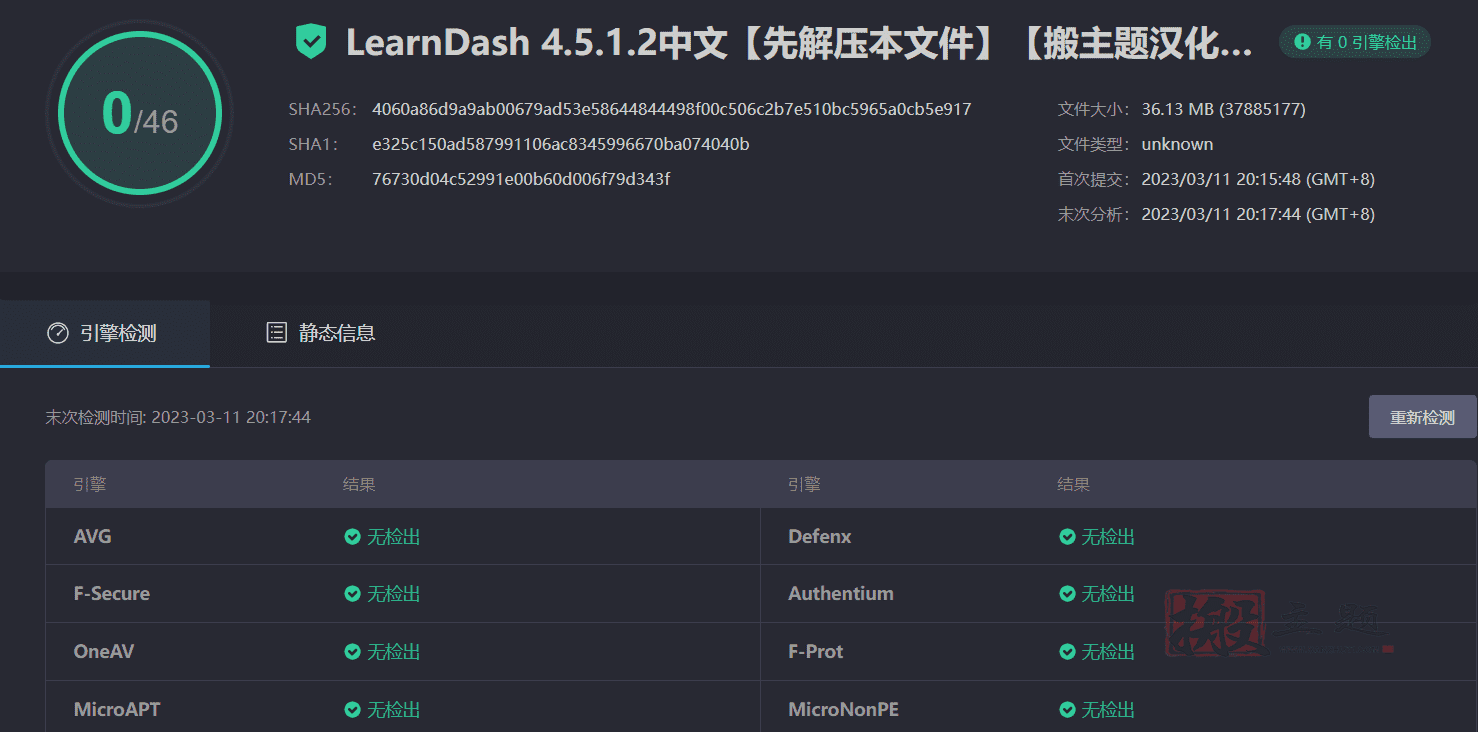1478x732 pixels.
Task: Click the list icon on 静态信息 tab
Action: tap(277, 333)
